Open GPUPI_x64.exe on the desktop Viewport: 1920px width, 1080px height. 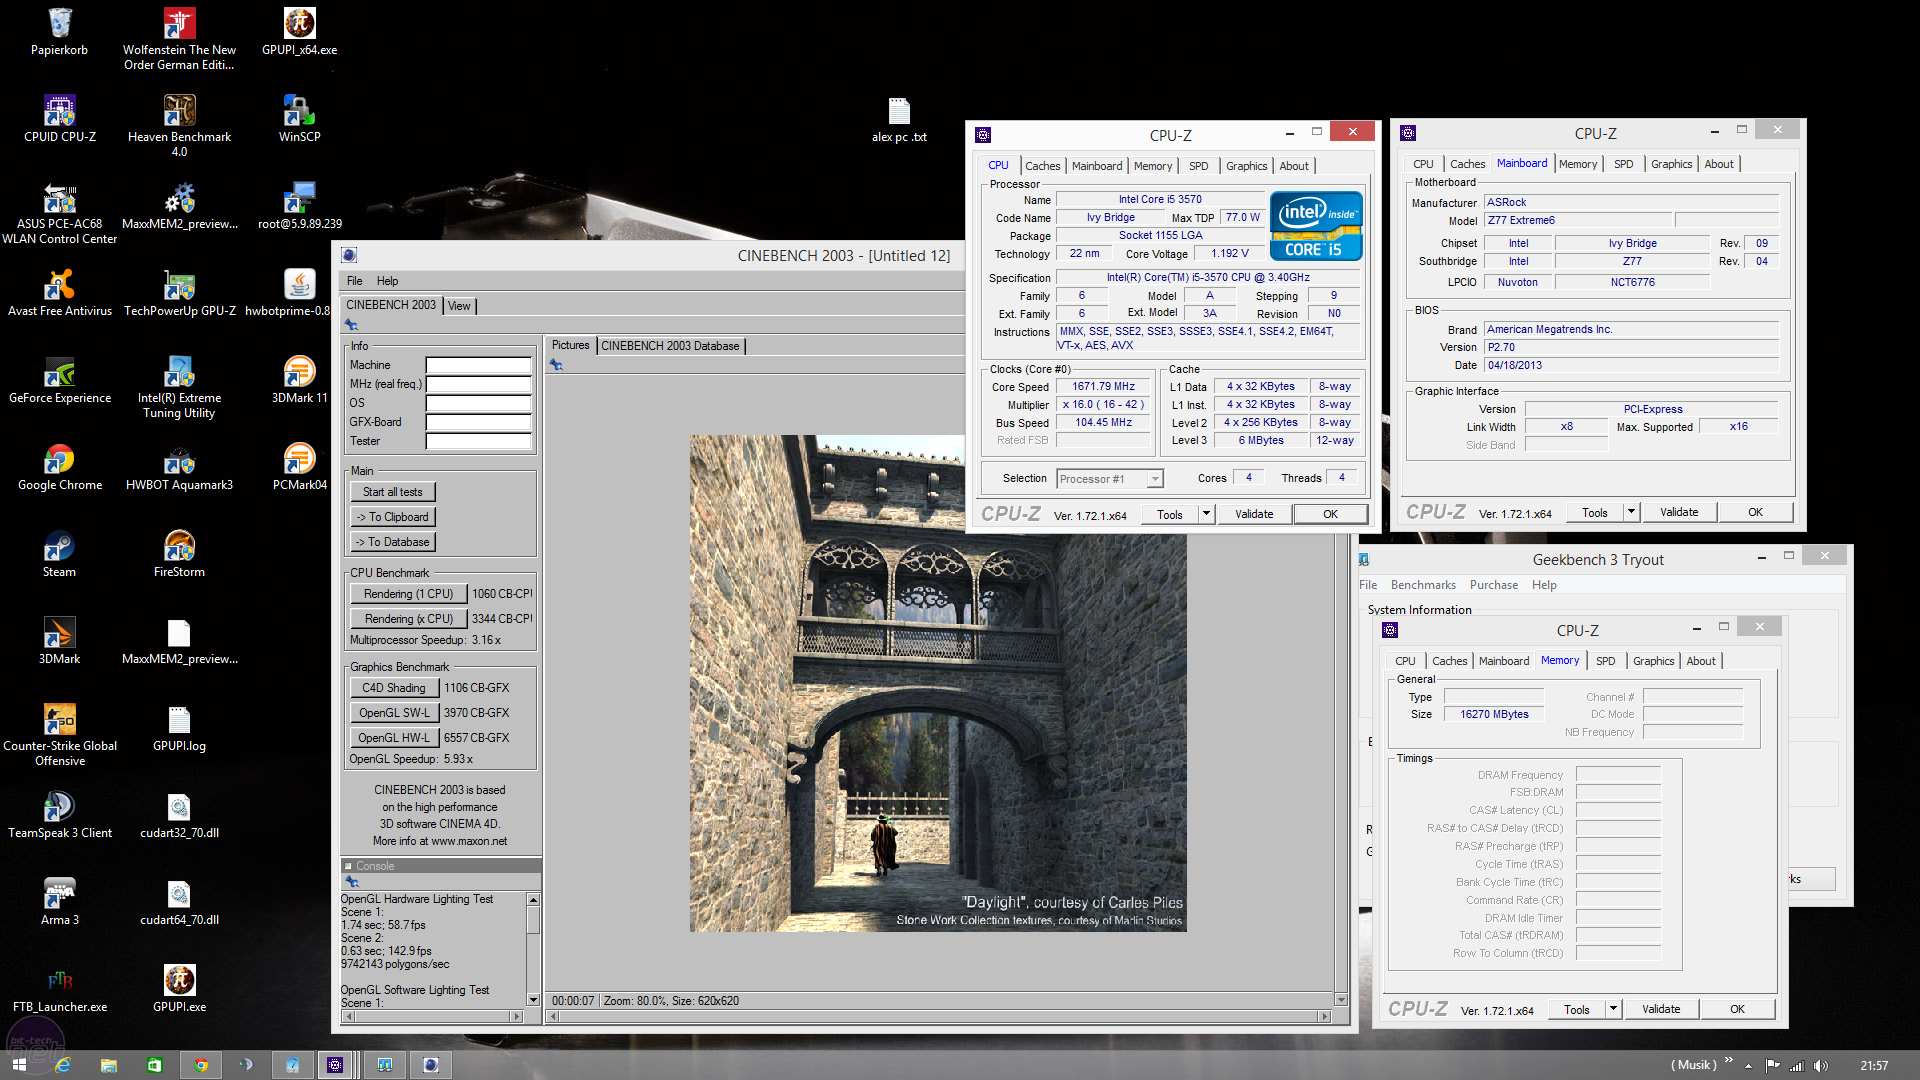click(299, 32)
